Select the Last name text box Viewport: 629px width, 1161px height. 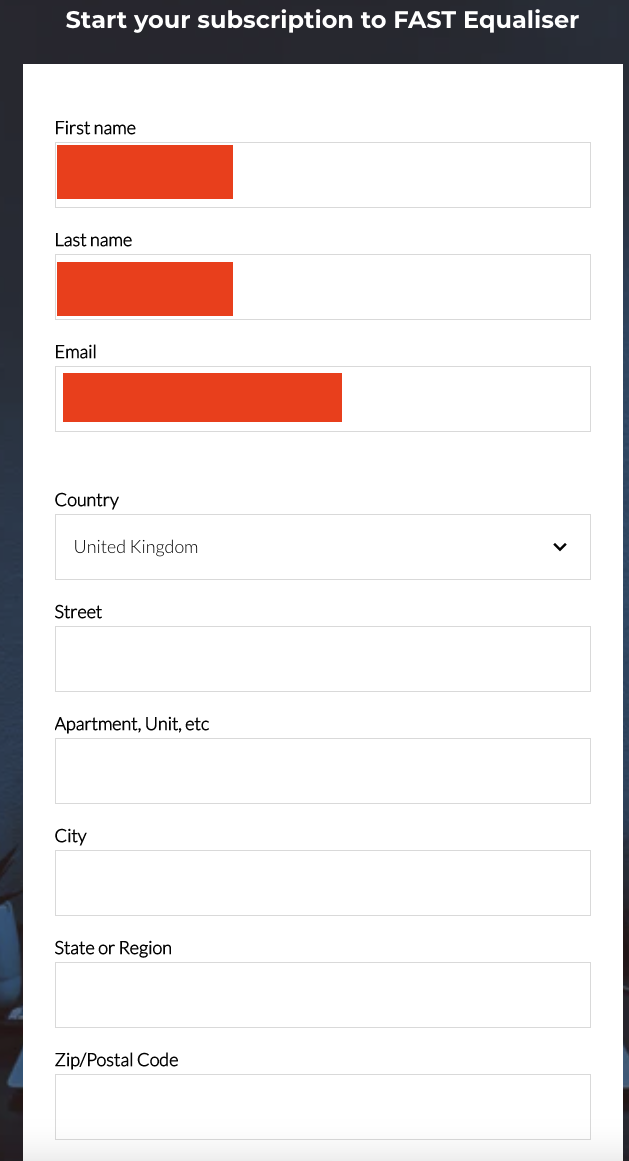[x=323, y=287]
